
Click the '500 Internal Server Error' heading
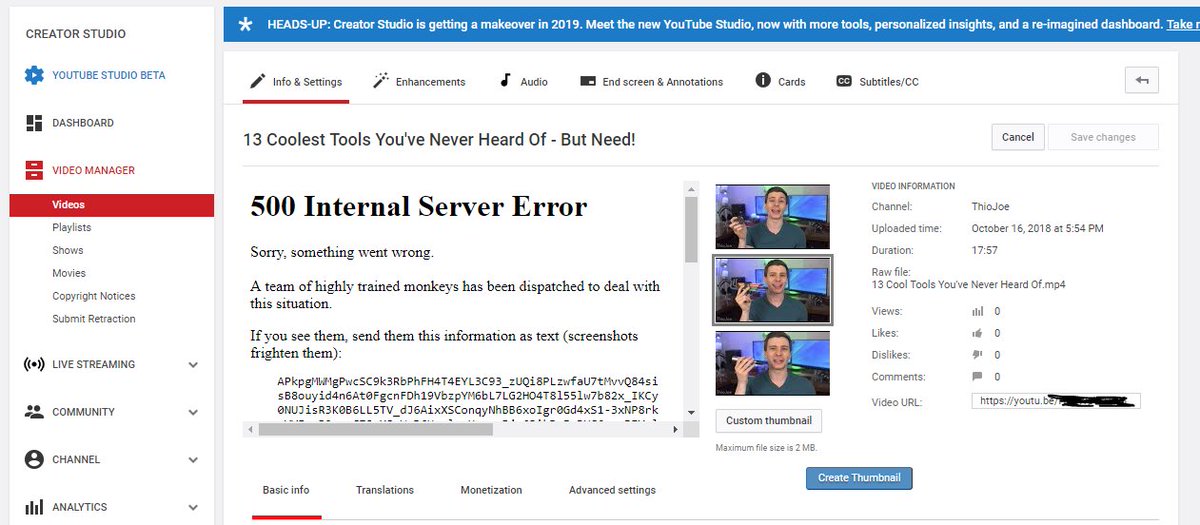[419, 207]
